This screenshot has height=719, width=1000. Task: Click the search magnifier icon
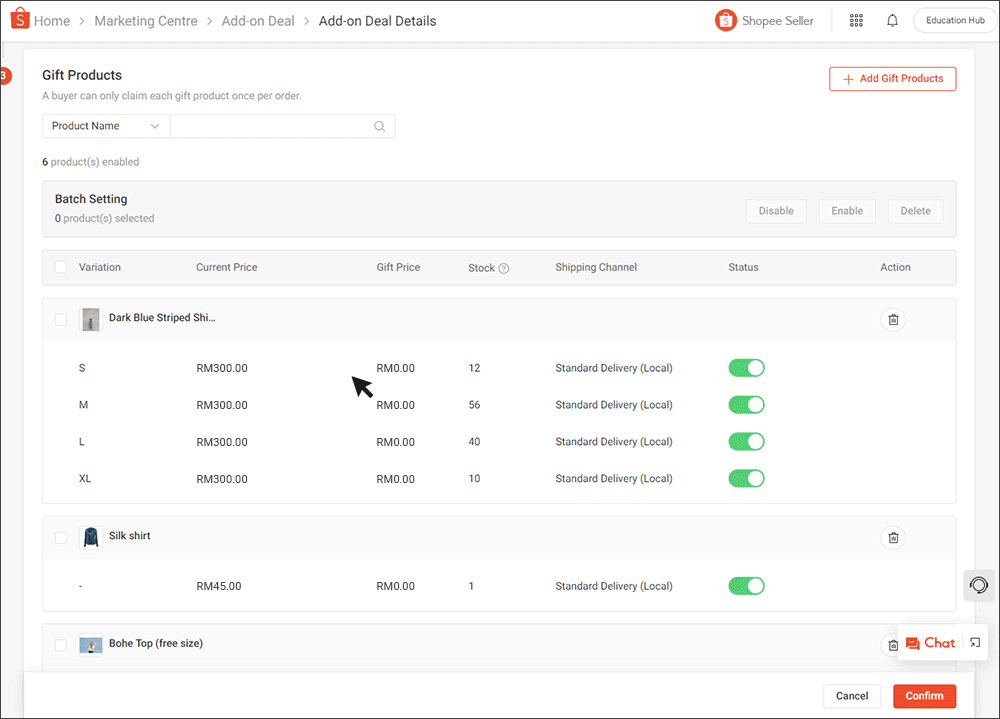(x=379, y=126)
